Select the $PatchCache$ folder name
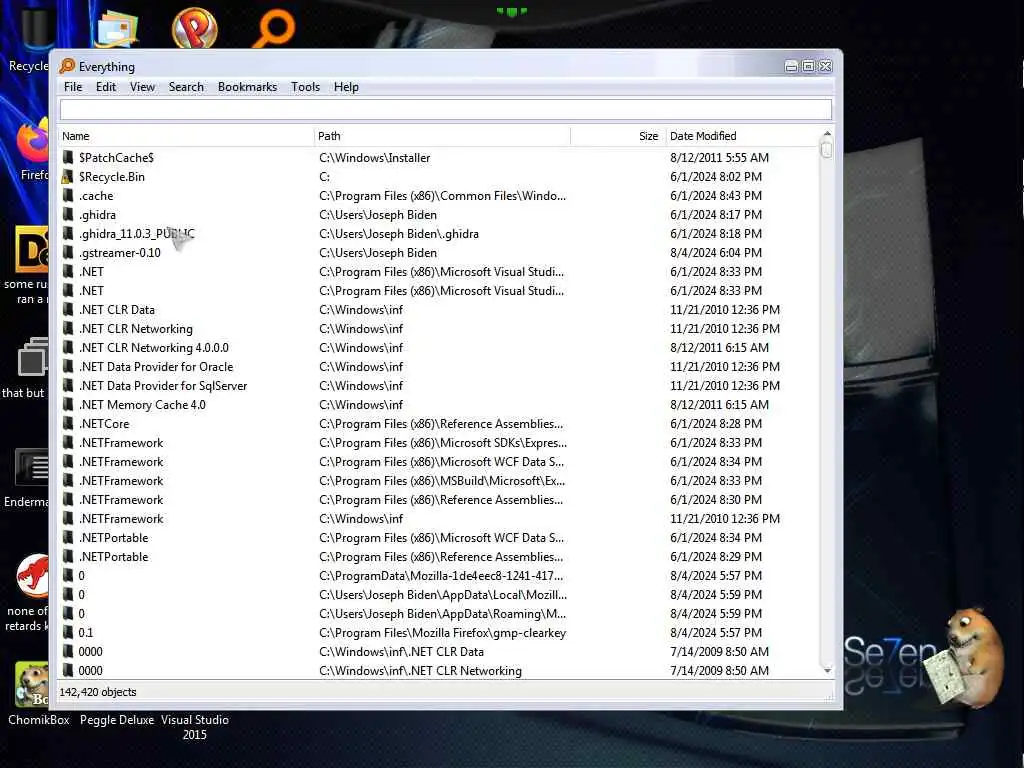This screenshot has width=1024, height=768. click(x=116, y=157)
